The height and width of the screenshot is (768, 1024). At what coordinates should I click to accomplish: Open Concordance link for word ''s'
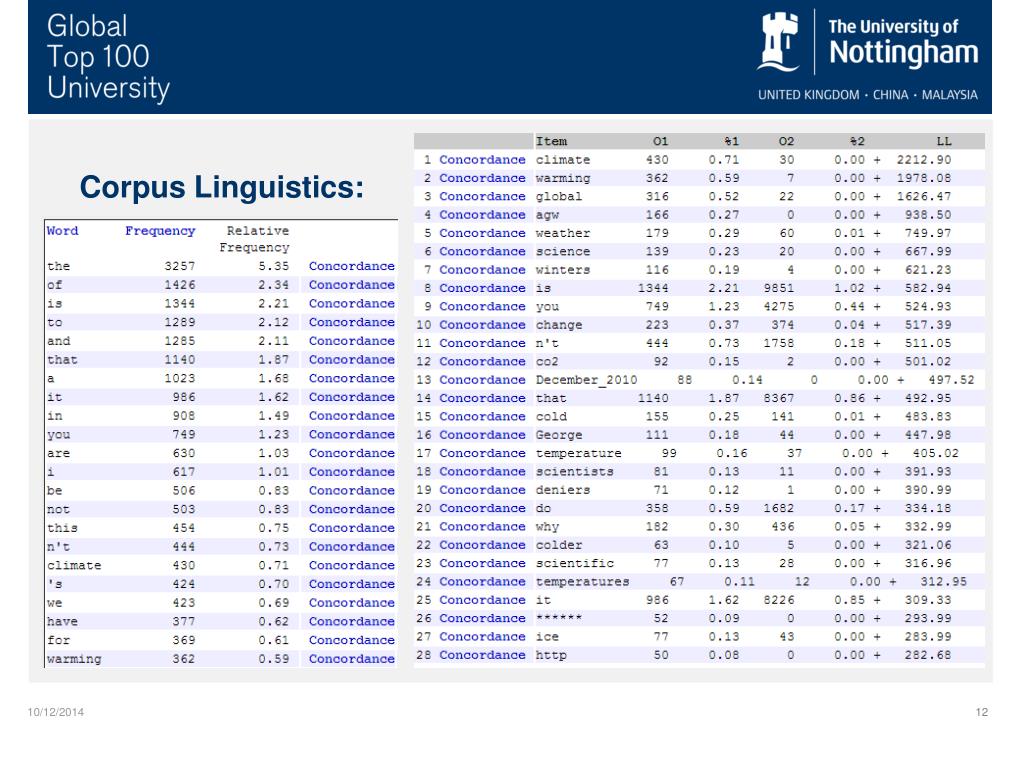(351, 584)
